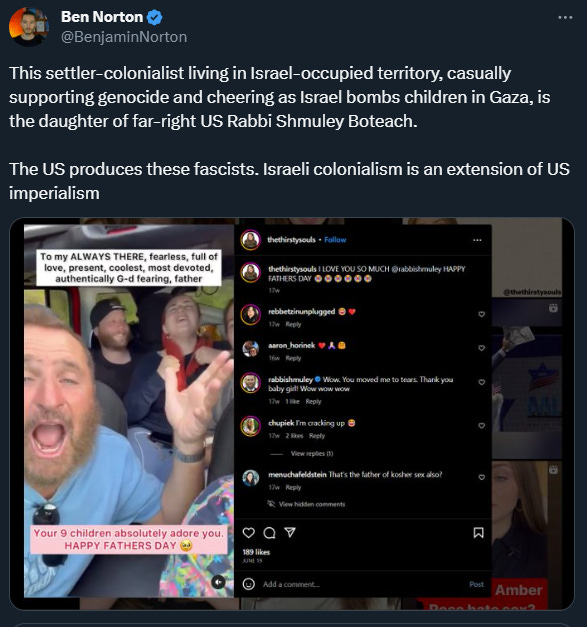Open the tweet's three-dot more options menu
Viewport: 587px width, 627px height.
click(565, 18)
